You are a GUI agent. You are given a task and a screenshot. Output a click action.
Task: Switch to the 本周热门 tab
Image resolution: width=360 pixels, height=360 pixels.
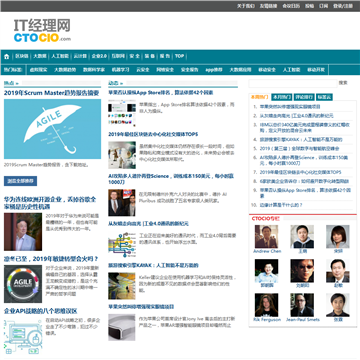pyautogui.click(x=259, y=97)
